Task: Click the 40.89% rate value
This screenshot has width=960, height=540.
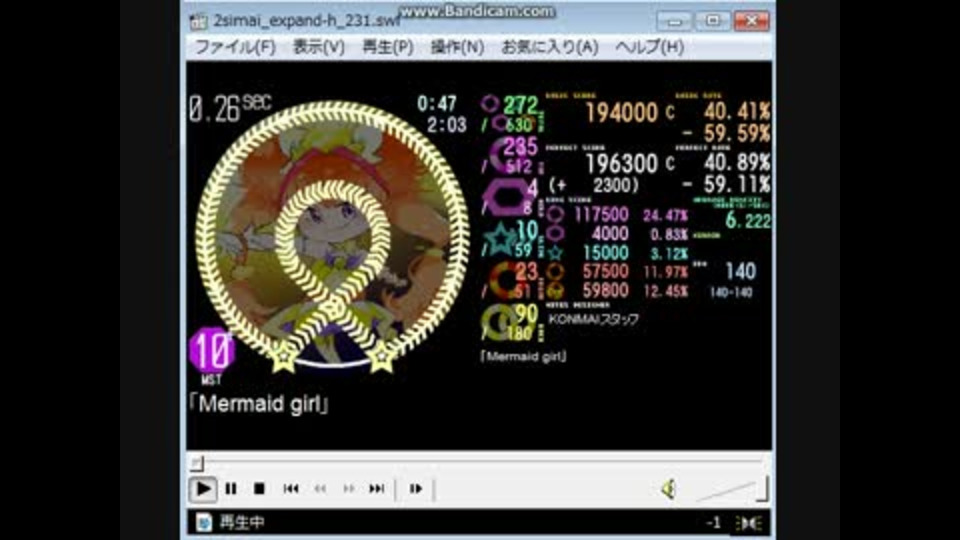Action: click(x=737, y=162)
